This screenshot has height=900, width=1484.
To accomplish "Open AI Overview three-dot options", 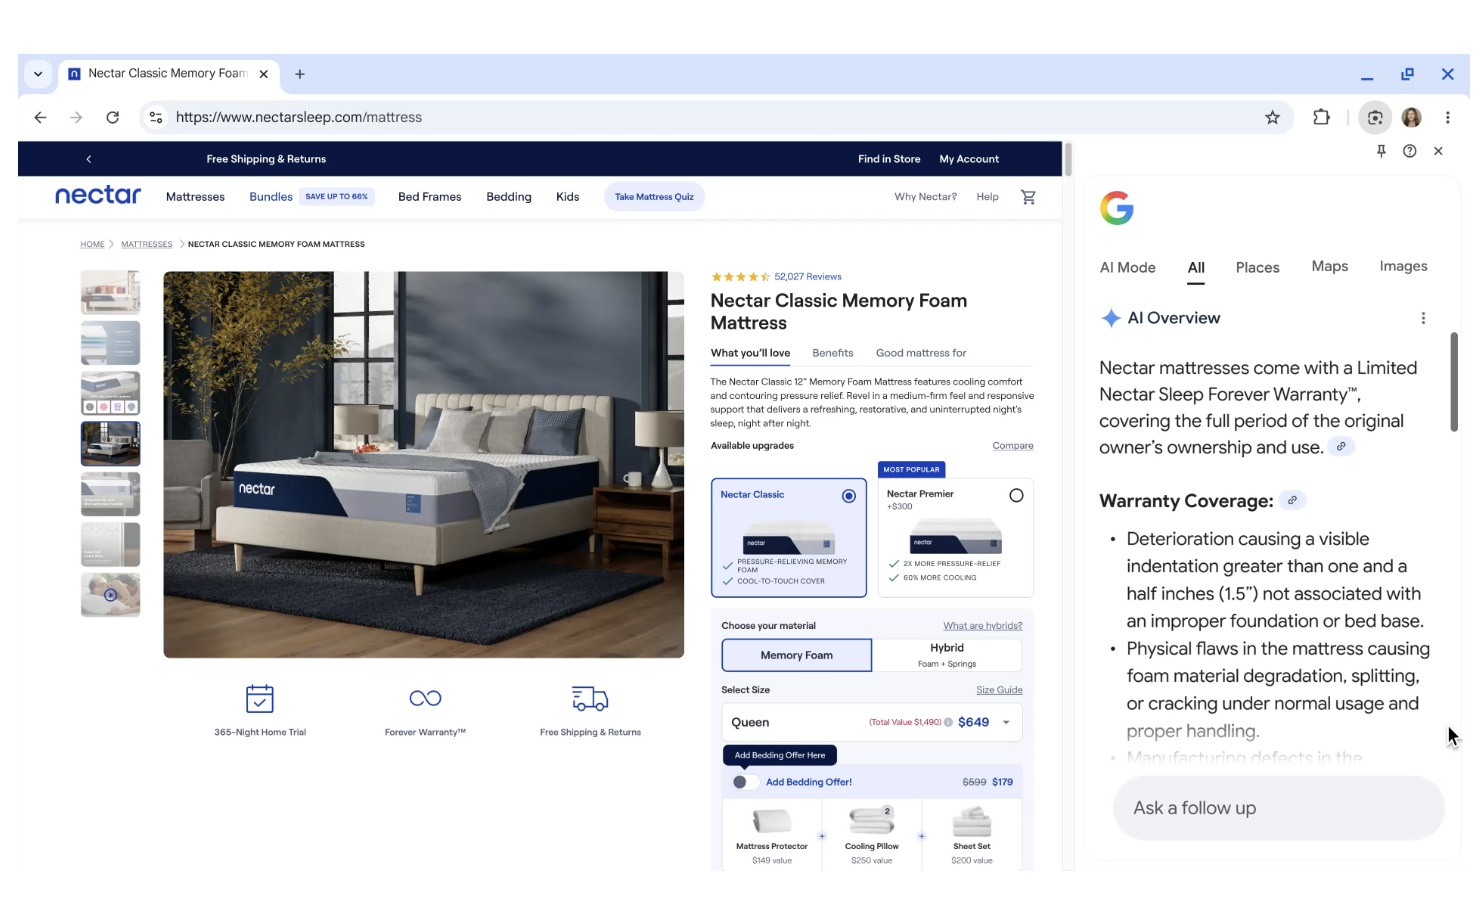I will tap(1423, 318).
